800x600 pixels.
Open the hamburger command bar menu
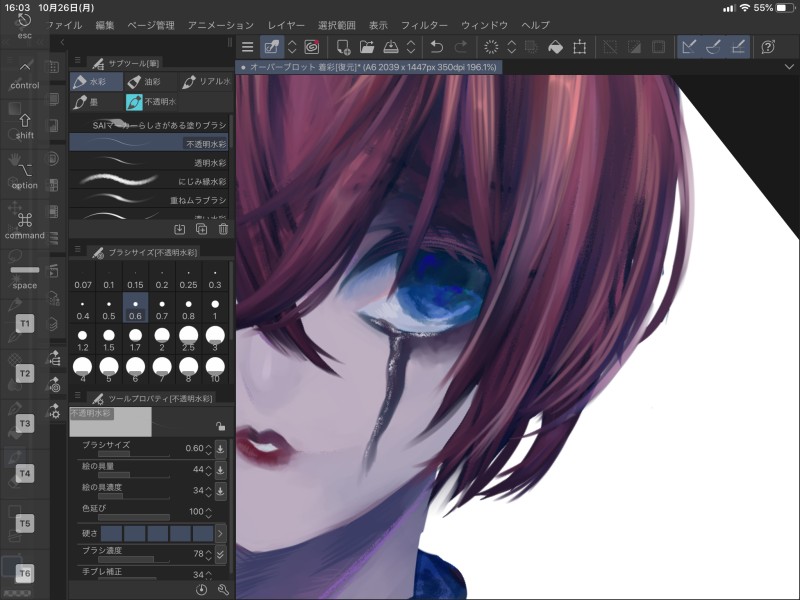pos(247,47)
